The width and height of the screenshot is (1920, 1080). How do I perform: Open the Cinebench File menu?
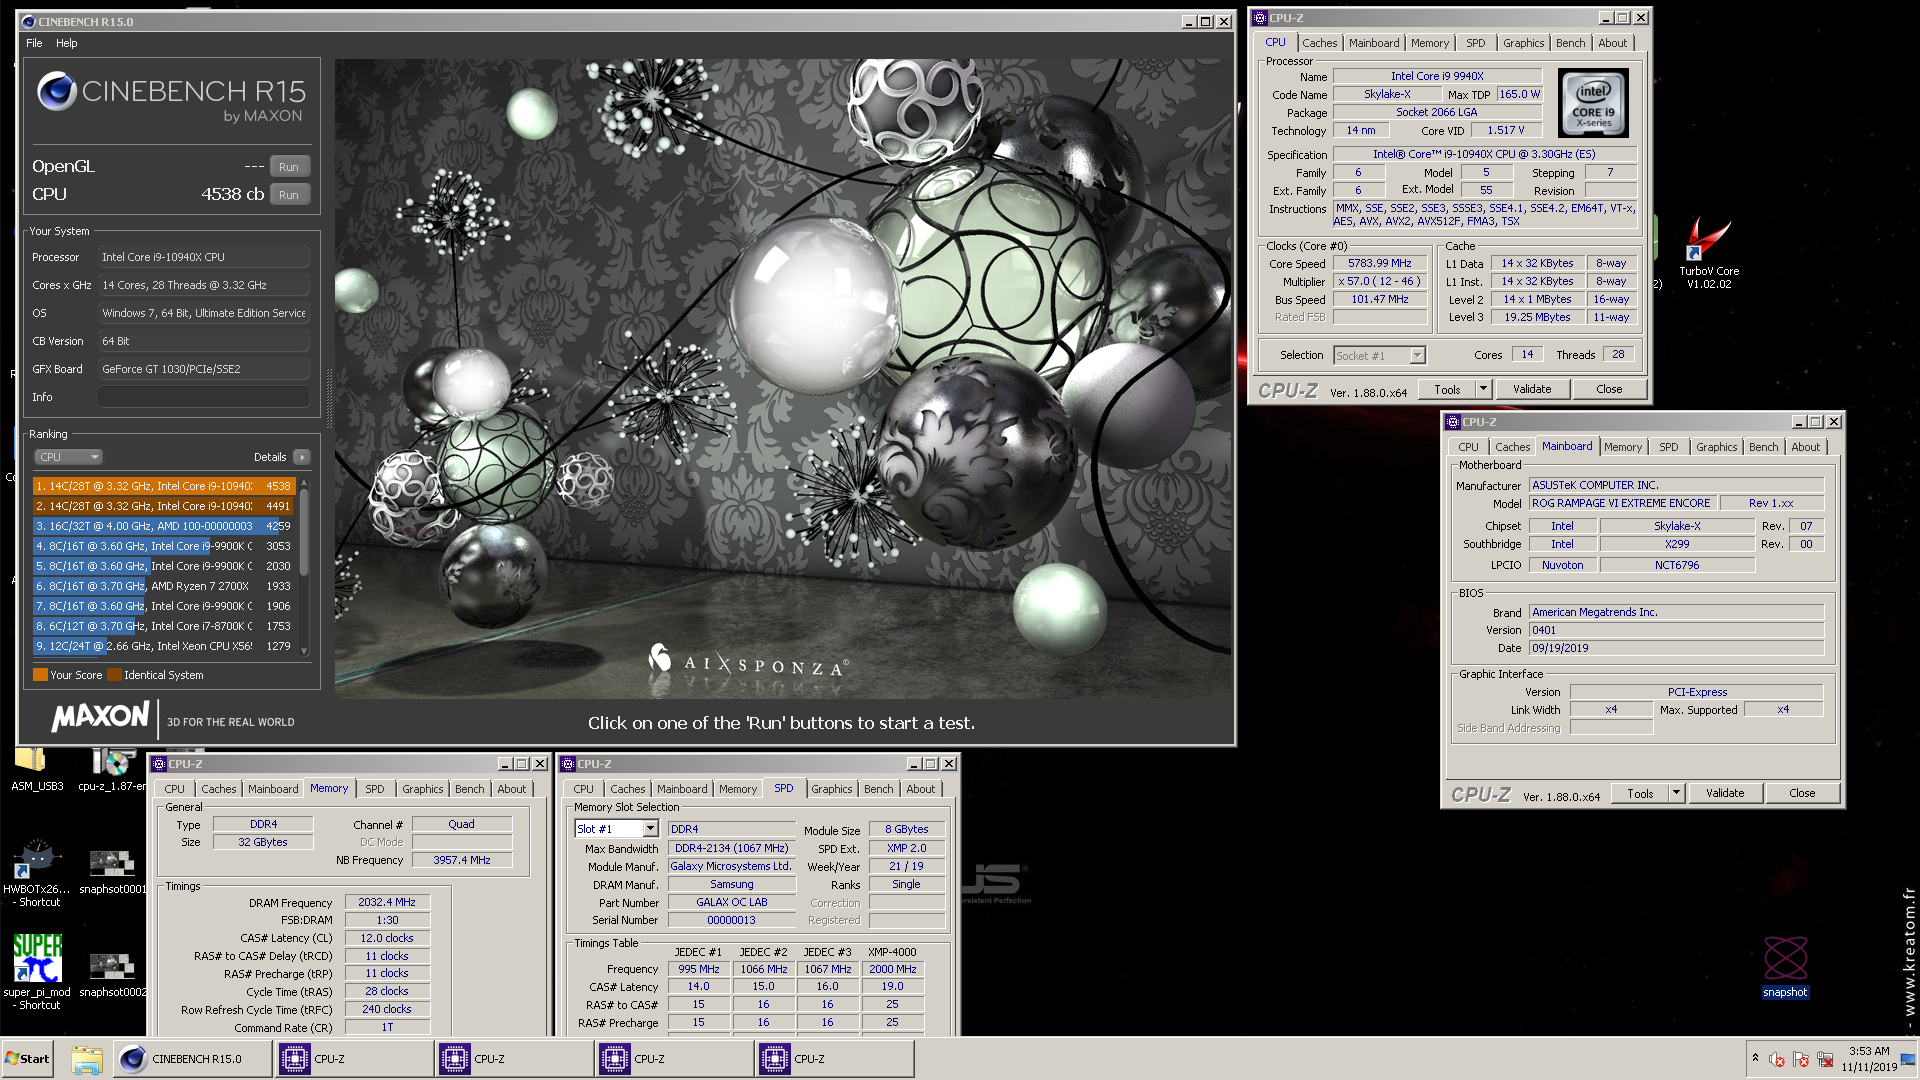[34, 43]
